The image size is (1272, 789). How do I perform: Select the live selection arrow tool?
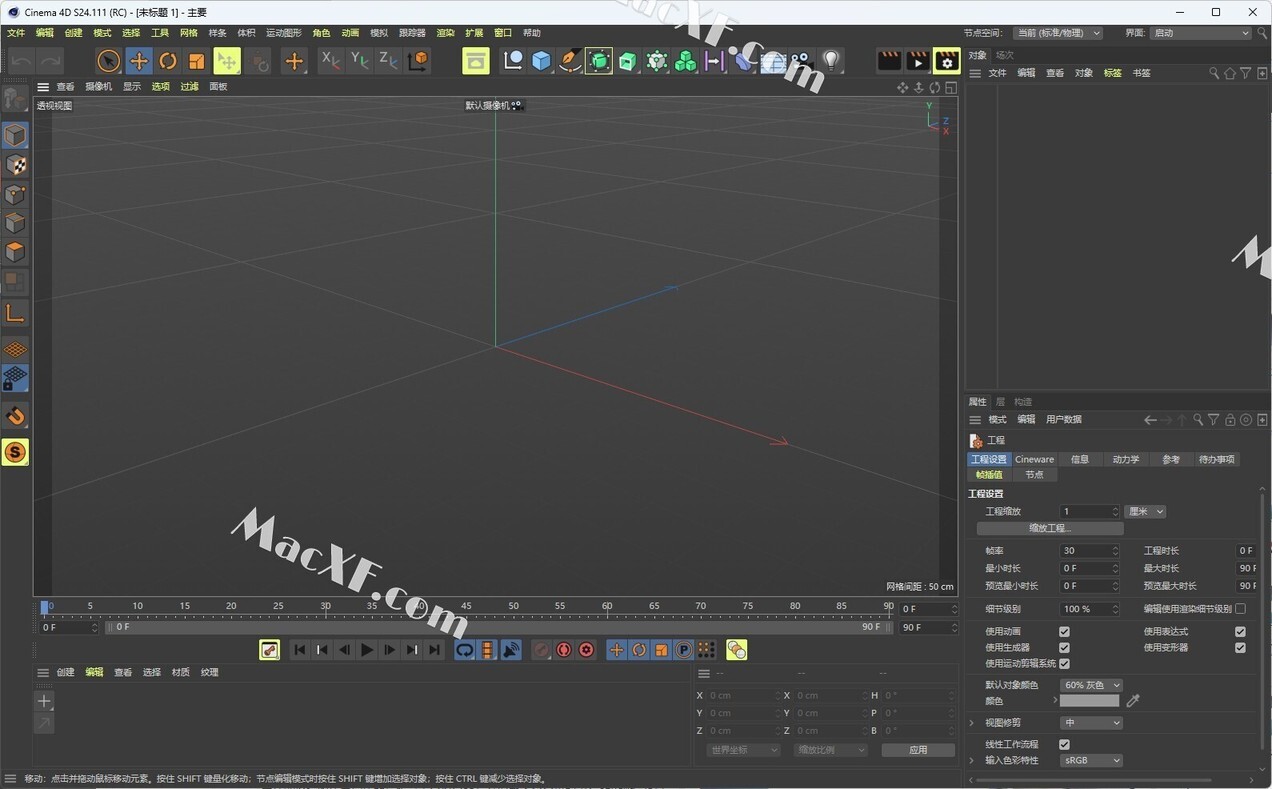coord(109,61)
